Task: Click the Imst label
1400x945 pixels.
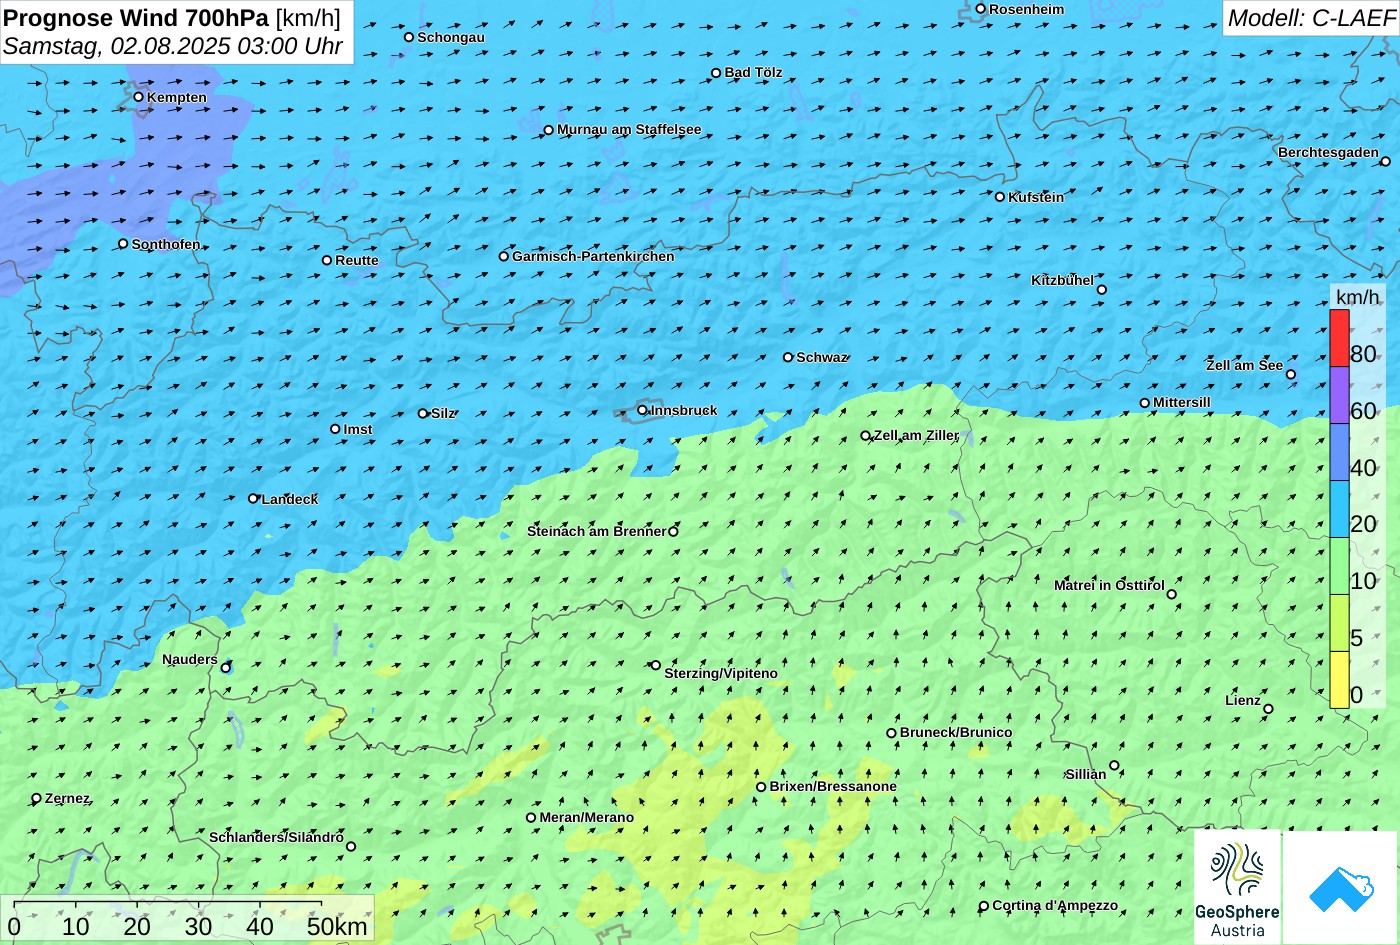Action: [358, 430]
